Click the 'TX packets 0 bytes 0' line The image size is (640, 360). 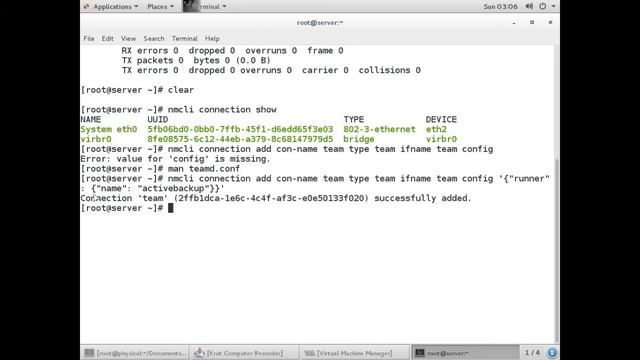pos(196,60)
